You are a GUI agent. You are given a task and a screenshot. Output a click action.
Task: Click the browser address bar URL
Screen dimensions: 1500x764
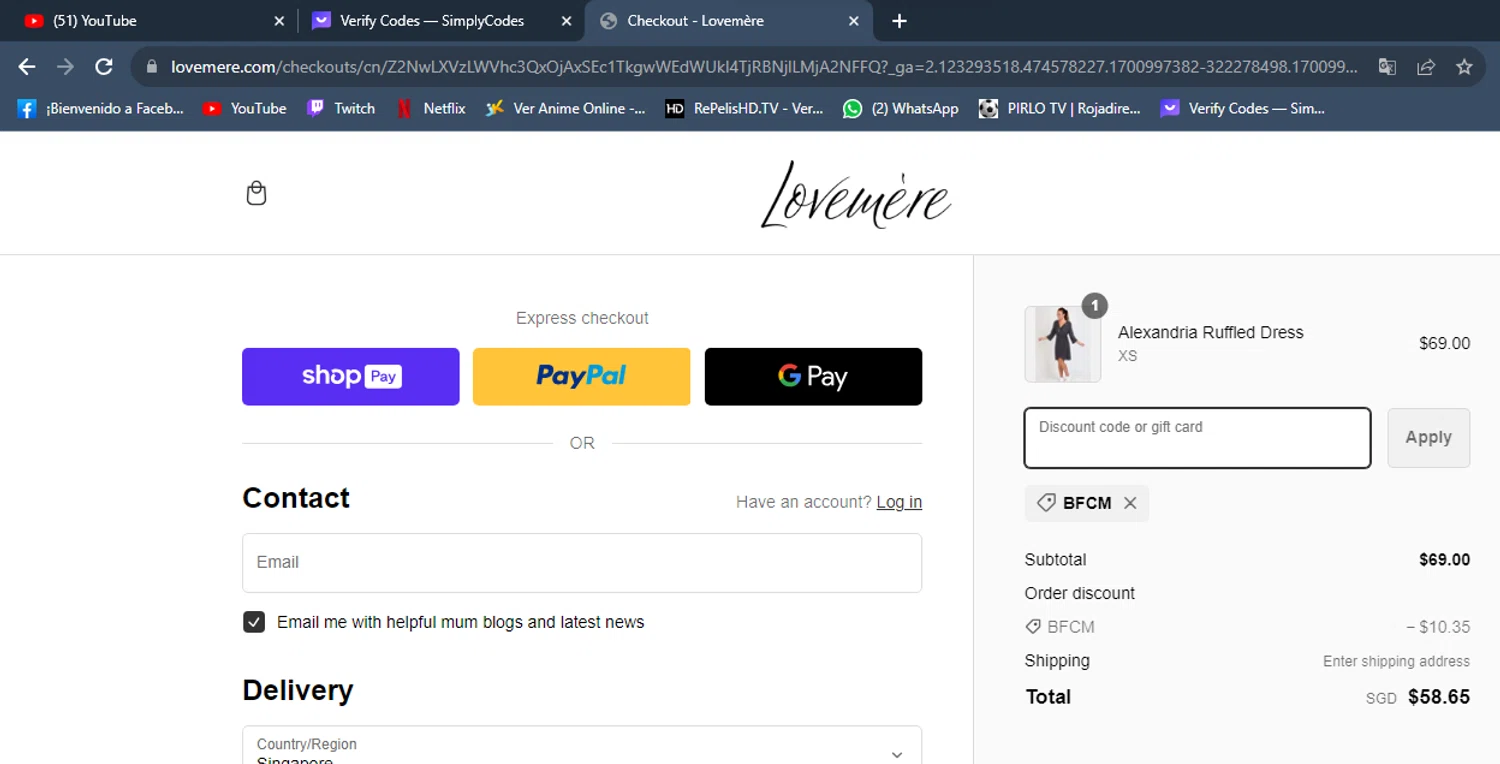[765, 67]
